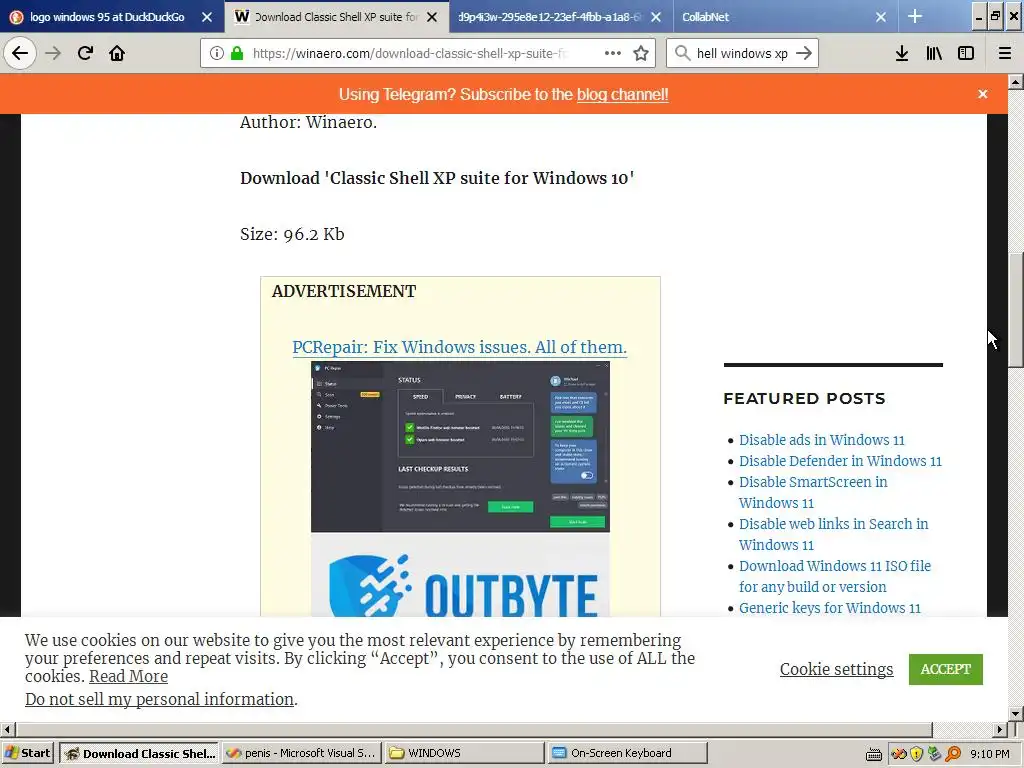Dismiss the orange Telegram banner

coord(982,94)
